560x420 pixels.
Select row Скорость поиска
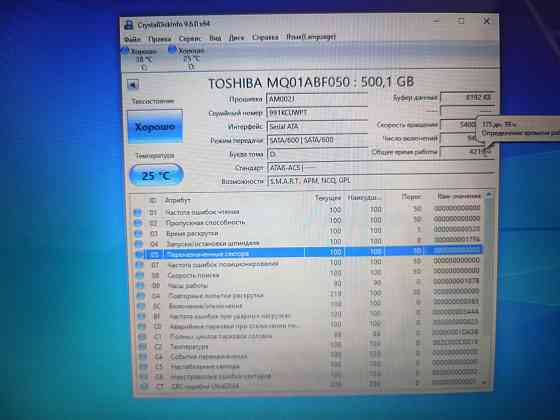[x=309, y=275]
